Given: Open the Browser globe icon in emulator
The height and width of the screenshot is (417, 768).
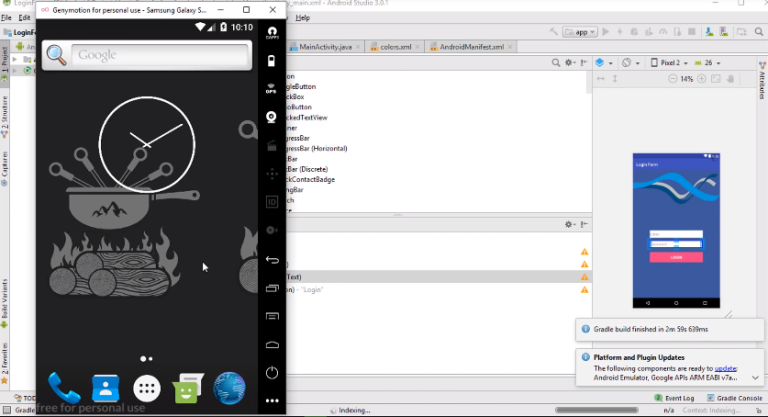Looking at the screenshot, I should pos(229,386).
